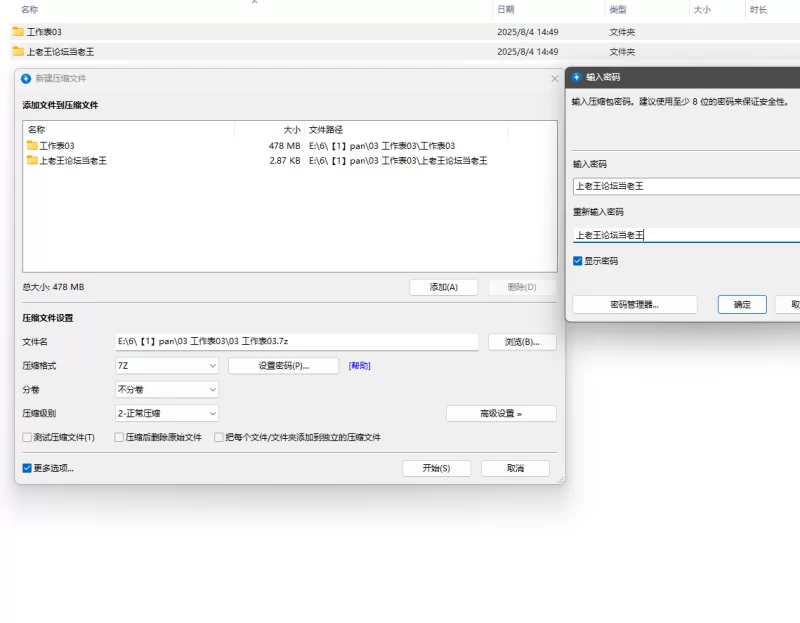Open the 压缩级别 2-正常压缩 dropdown
This screenshot has width=800, height=623.
point(167,413)
